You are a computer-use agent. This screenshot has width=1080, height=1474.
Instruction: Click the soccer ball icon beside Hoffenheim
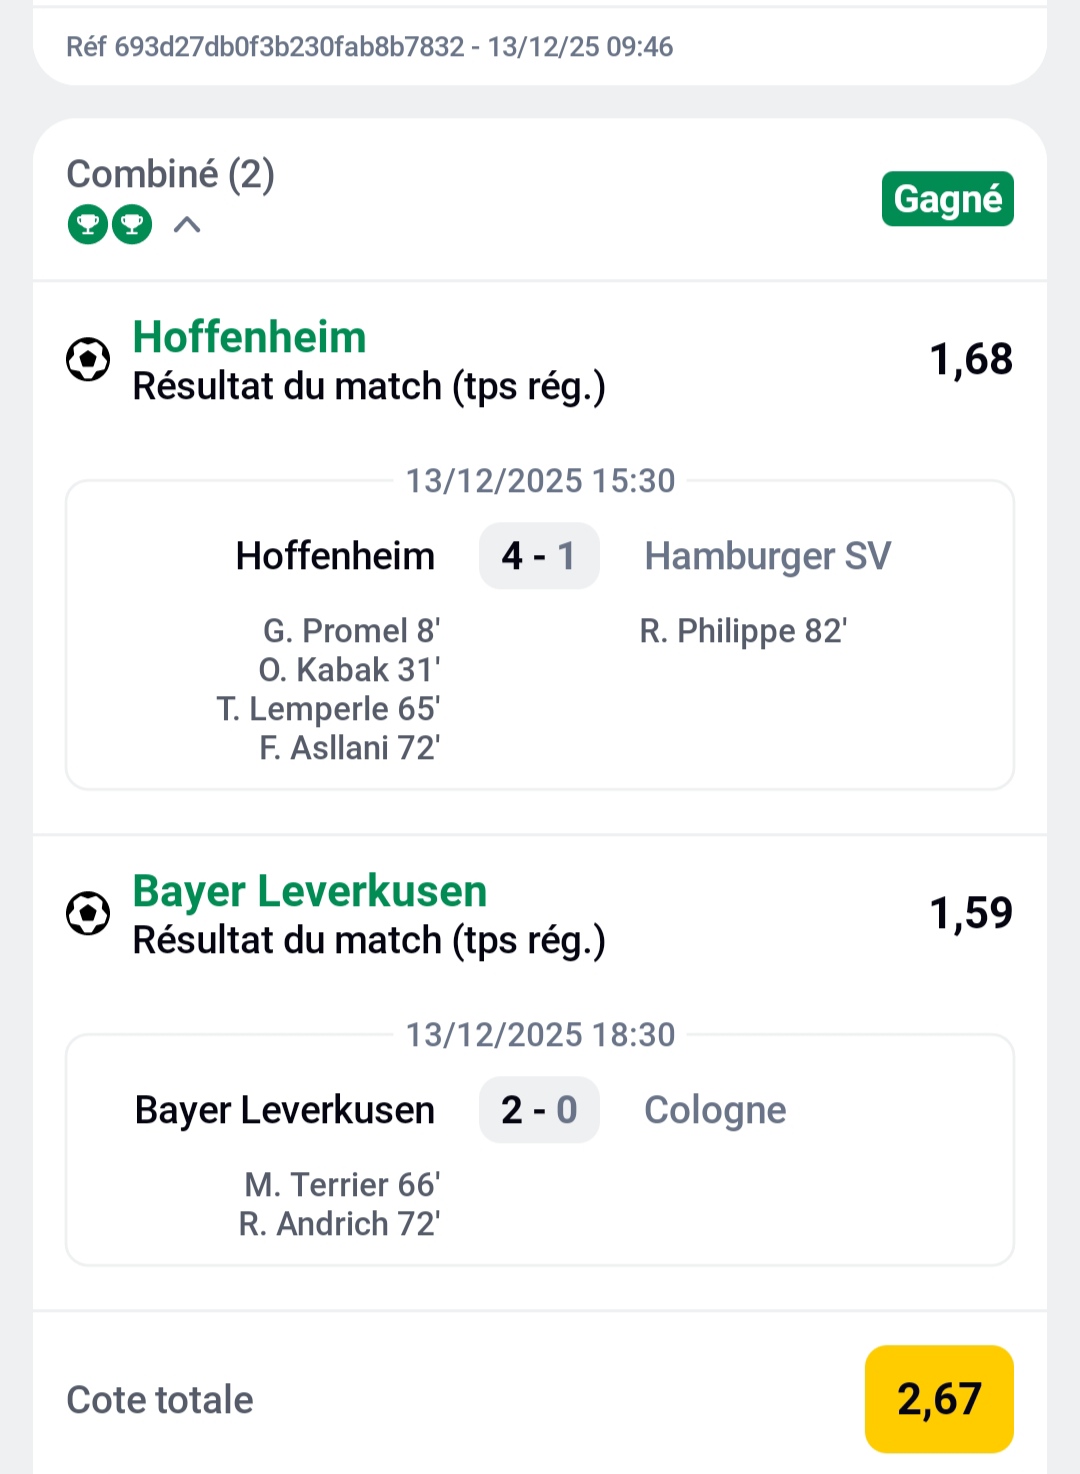88,359
